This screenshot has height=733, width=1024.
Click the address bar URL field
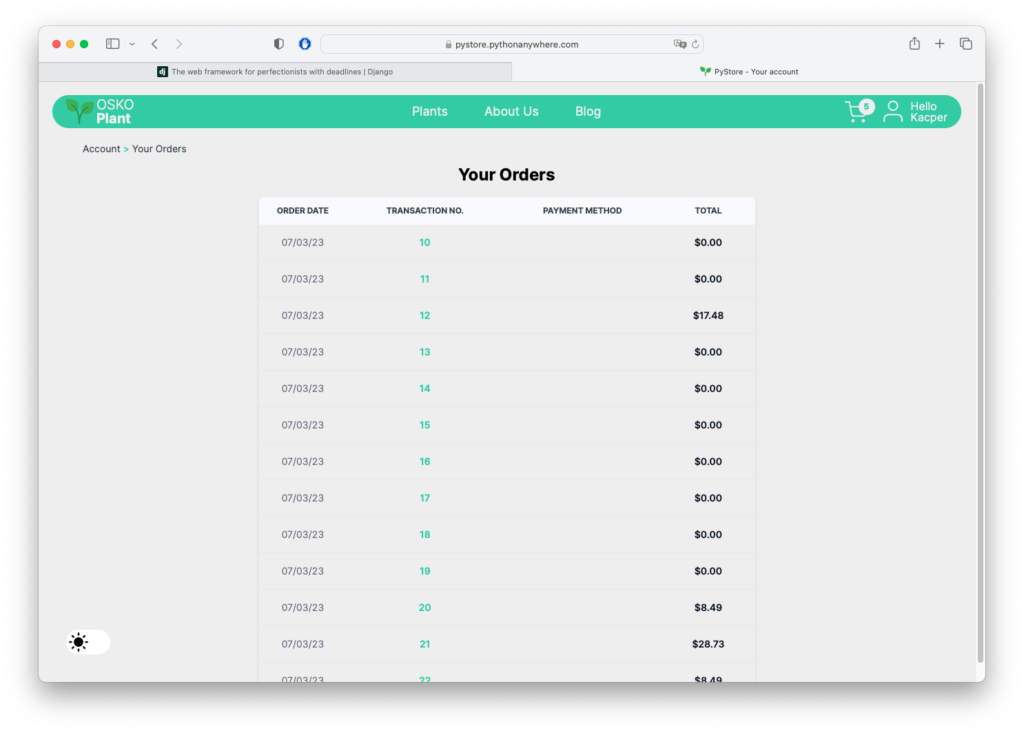pos(512,44)
